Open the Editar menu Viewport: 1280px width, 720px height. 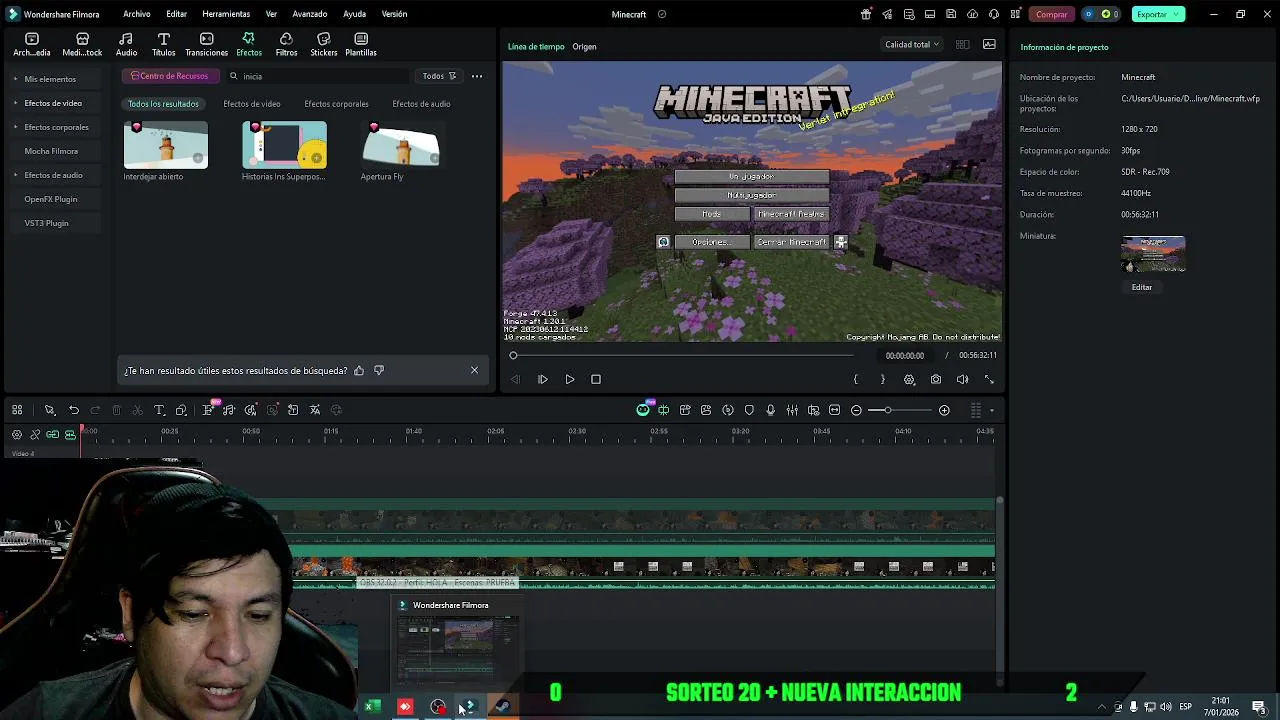click(177, 14)
